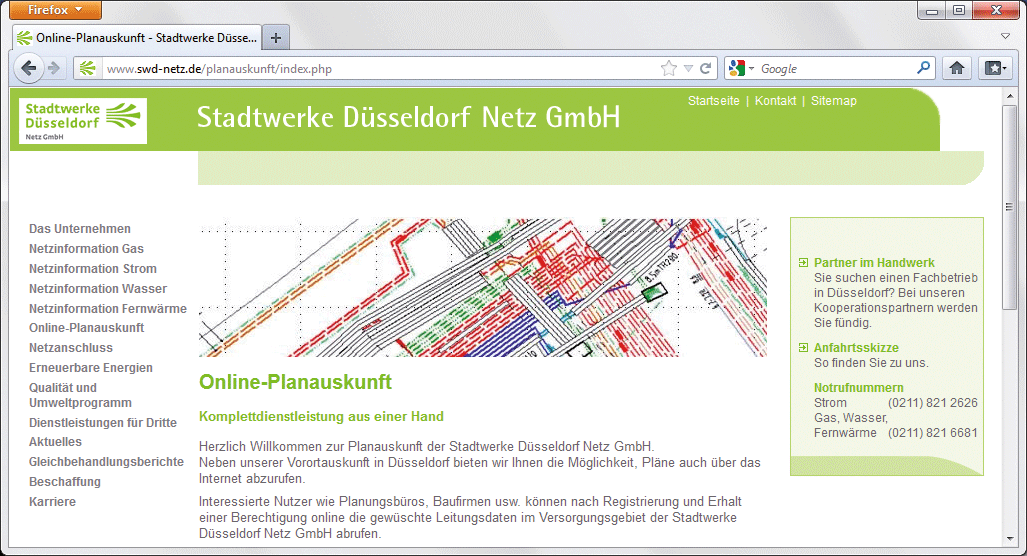
Task: Open the Firefox application menu
Action: coord(56,10)
